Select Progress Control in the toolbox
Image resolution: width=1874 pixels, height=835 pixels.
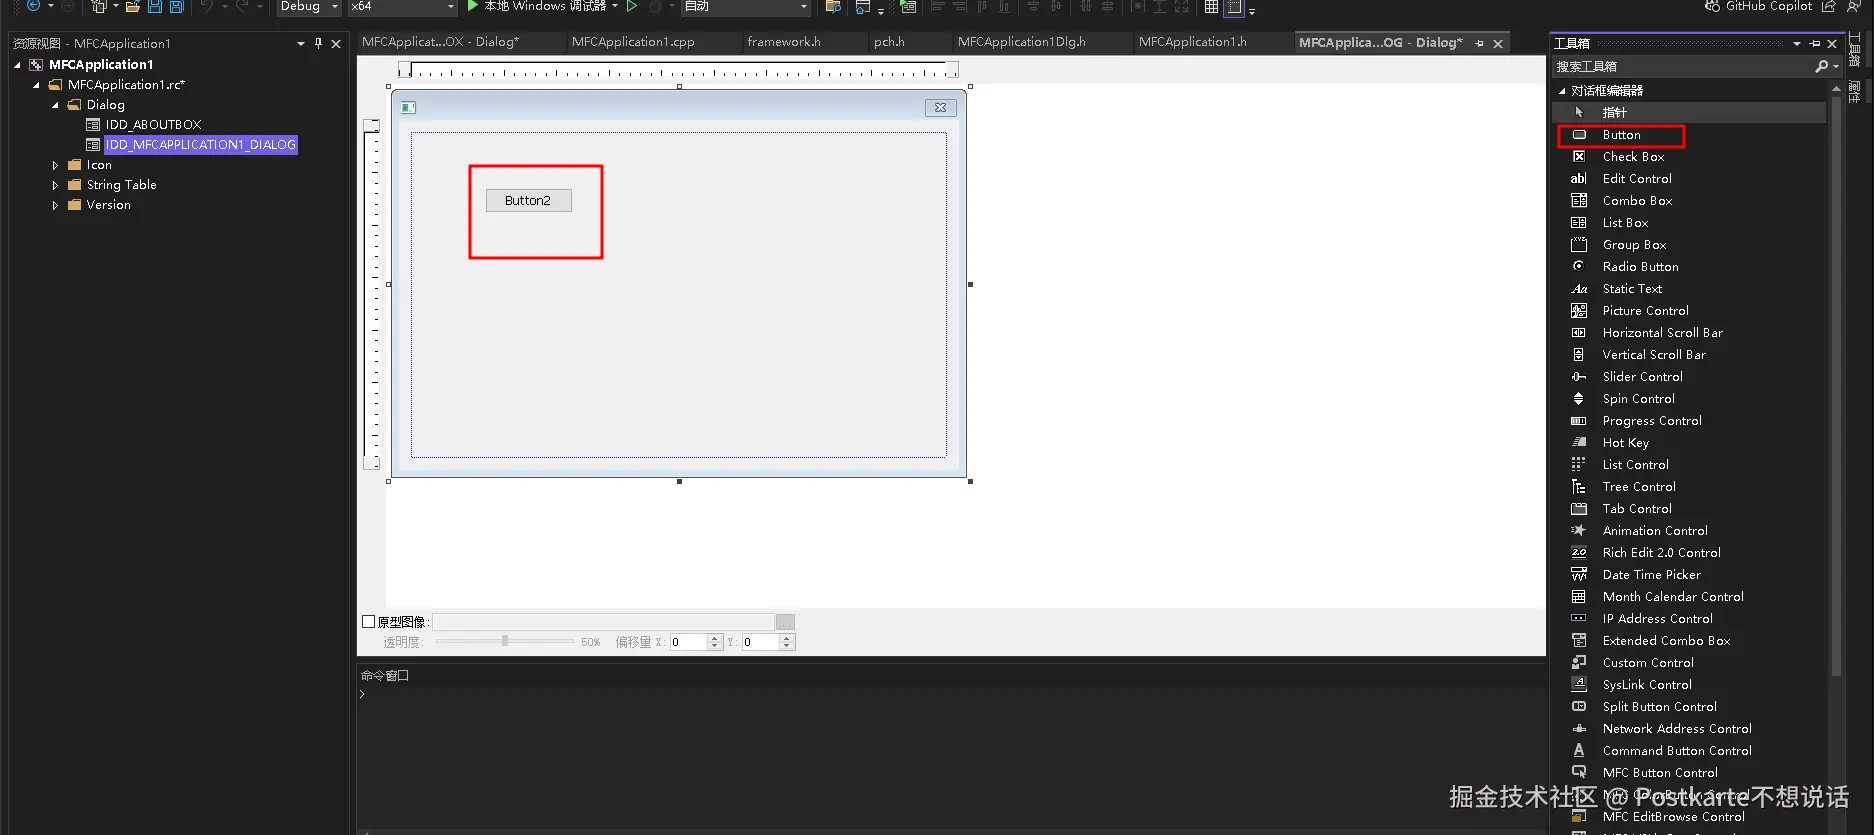[x=1652, y=421]
